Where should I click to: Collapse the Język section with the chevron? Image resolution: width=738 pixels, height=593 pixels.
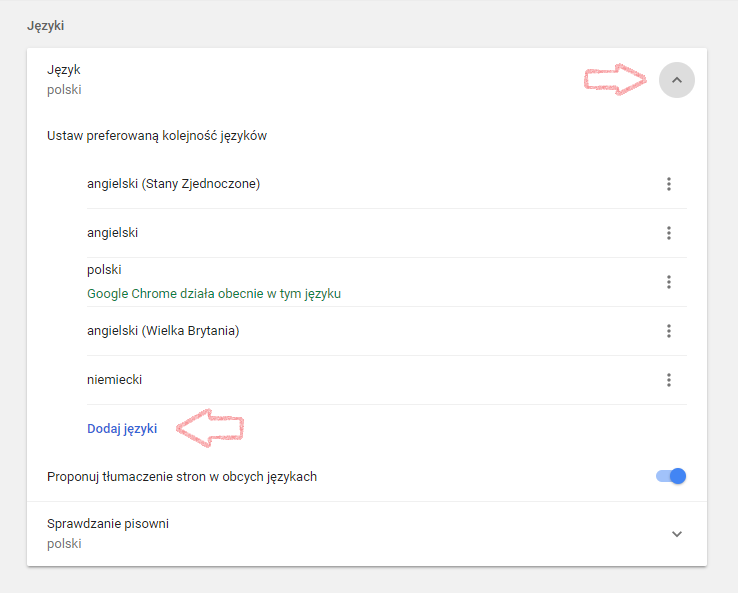tap(676, 80)
